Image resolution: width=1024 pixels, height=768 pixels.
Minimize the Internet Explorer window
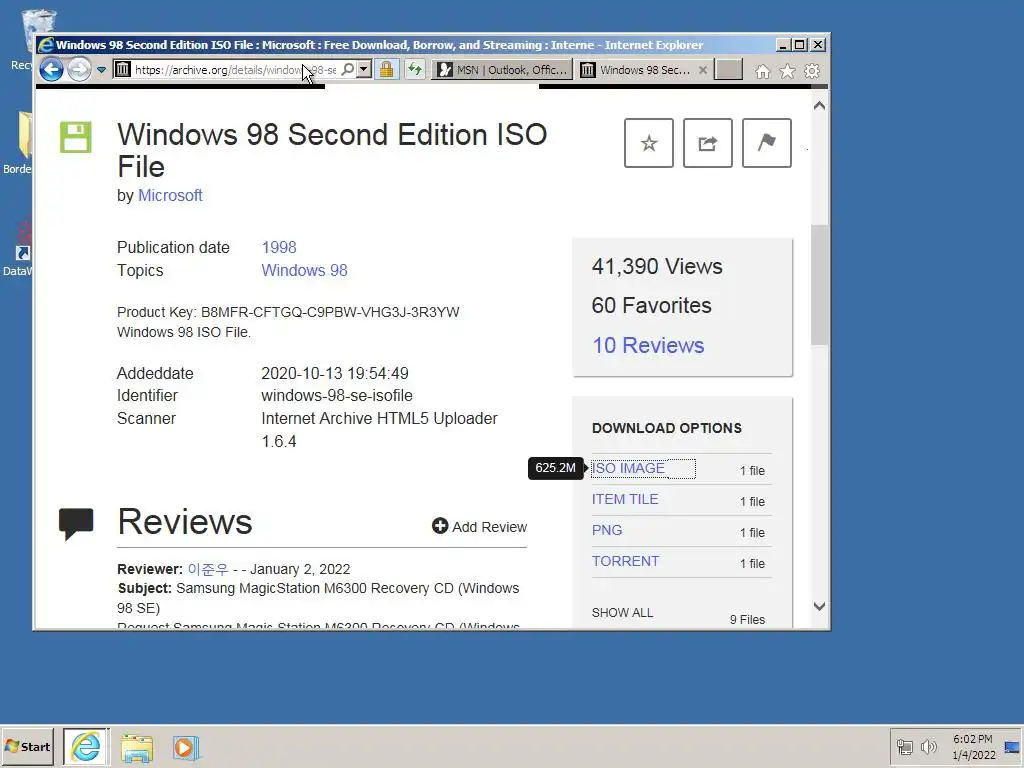[783, 44]
